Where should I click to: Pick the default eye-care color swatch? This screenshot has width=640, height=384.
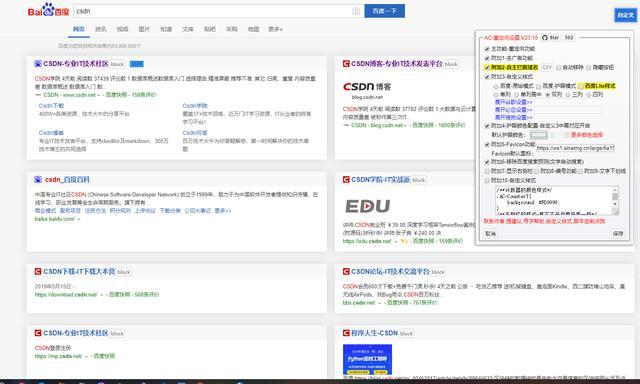coord(538,135)
